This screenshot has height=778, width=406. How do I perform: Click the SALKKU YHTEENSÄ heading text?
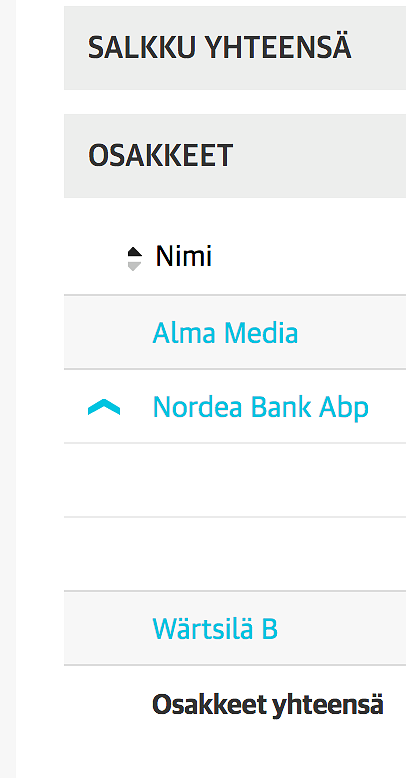pyautogui.click(x=219, y=48)
